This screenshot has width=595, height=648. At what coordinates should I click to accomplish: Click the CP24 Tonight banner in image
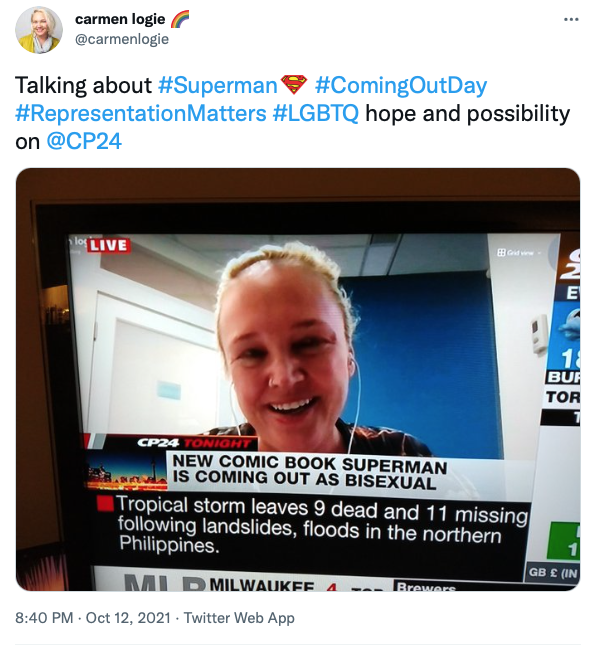pyautogui.click(x=194, y=443)
